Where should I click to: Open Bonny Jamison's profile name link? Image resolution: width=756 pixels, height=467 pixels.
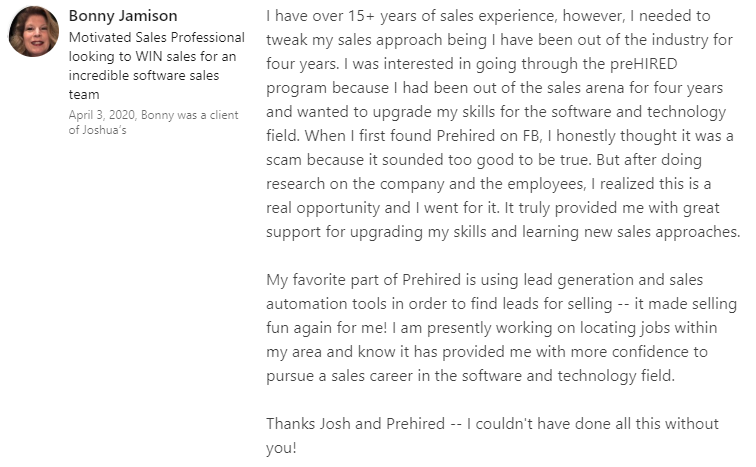point(123,16)
